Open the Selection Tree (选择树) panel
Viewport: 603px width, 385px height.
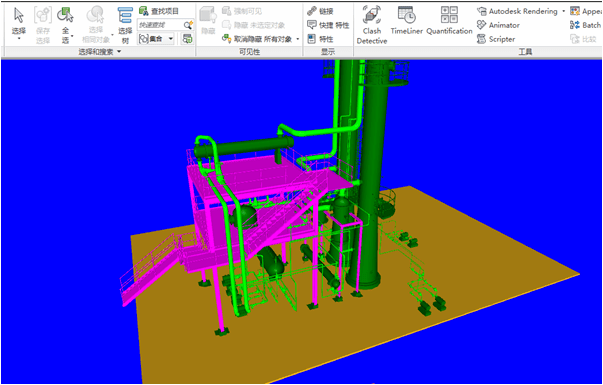[x=125, y=24]
